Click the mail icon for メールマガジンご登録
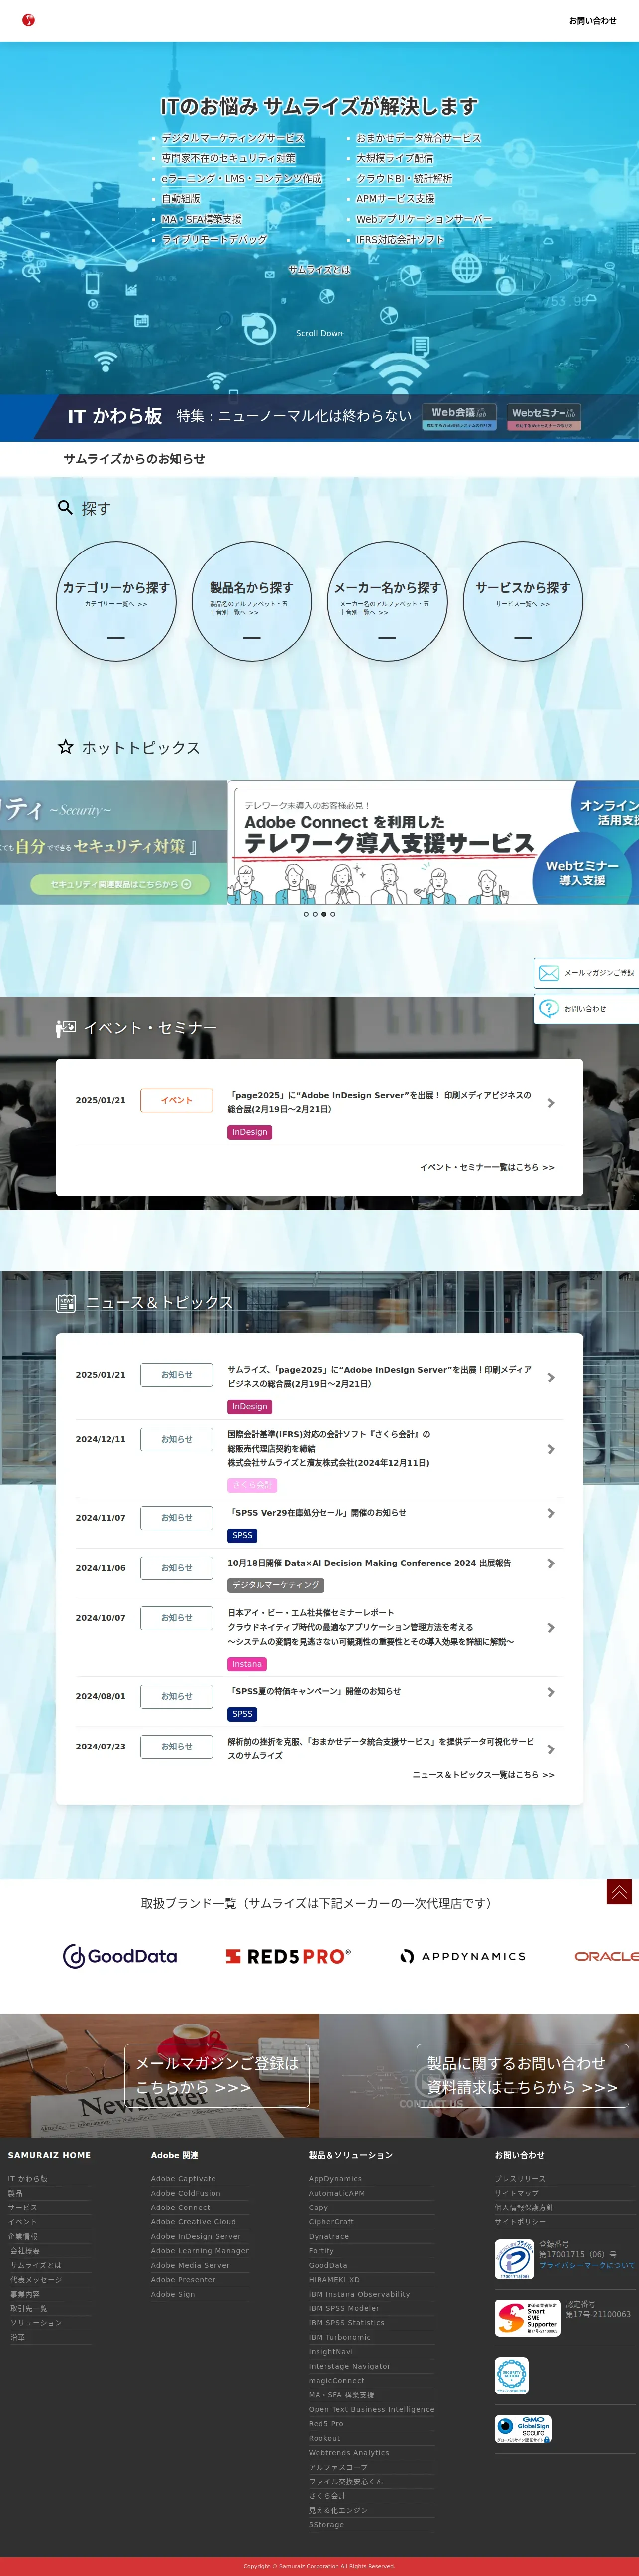Screen dimensions: 639x2576 [x=549, y=973]
